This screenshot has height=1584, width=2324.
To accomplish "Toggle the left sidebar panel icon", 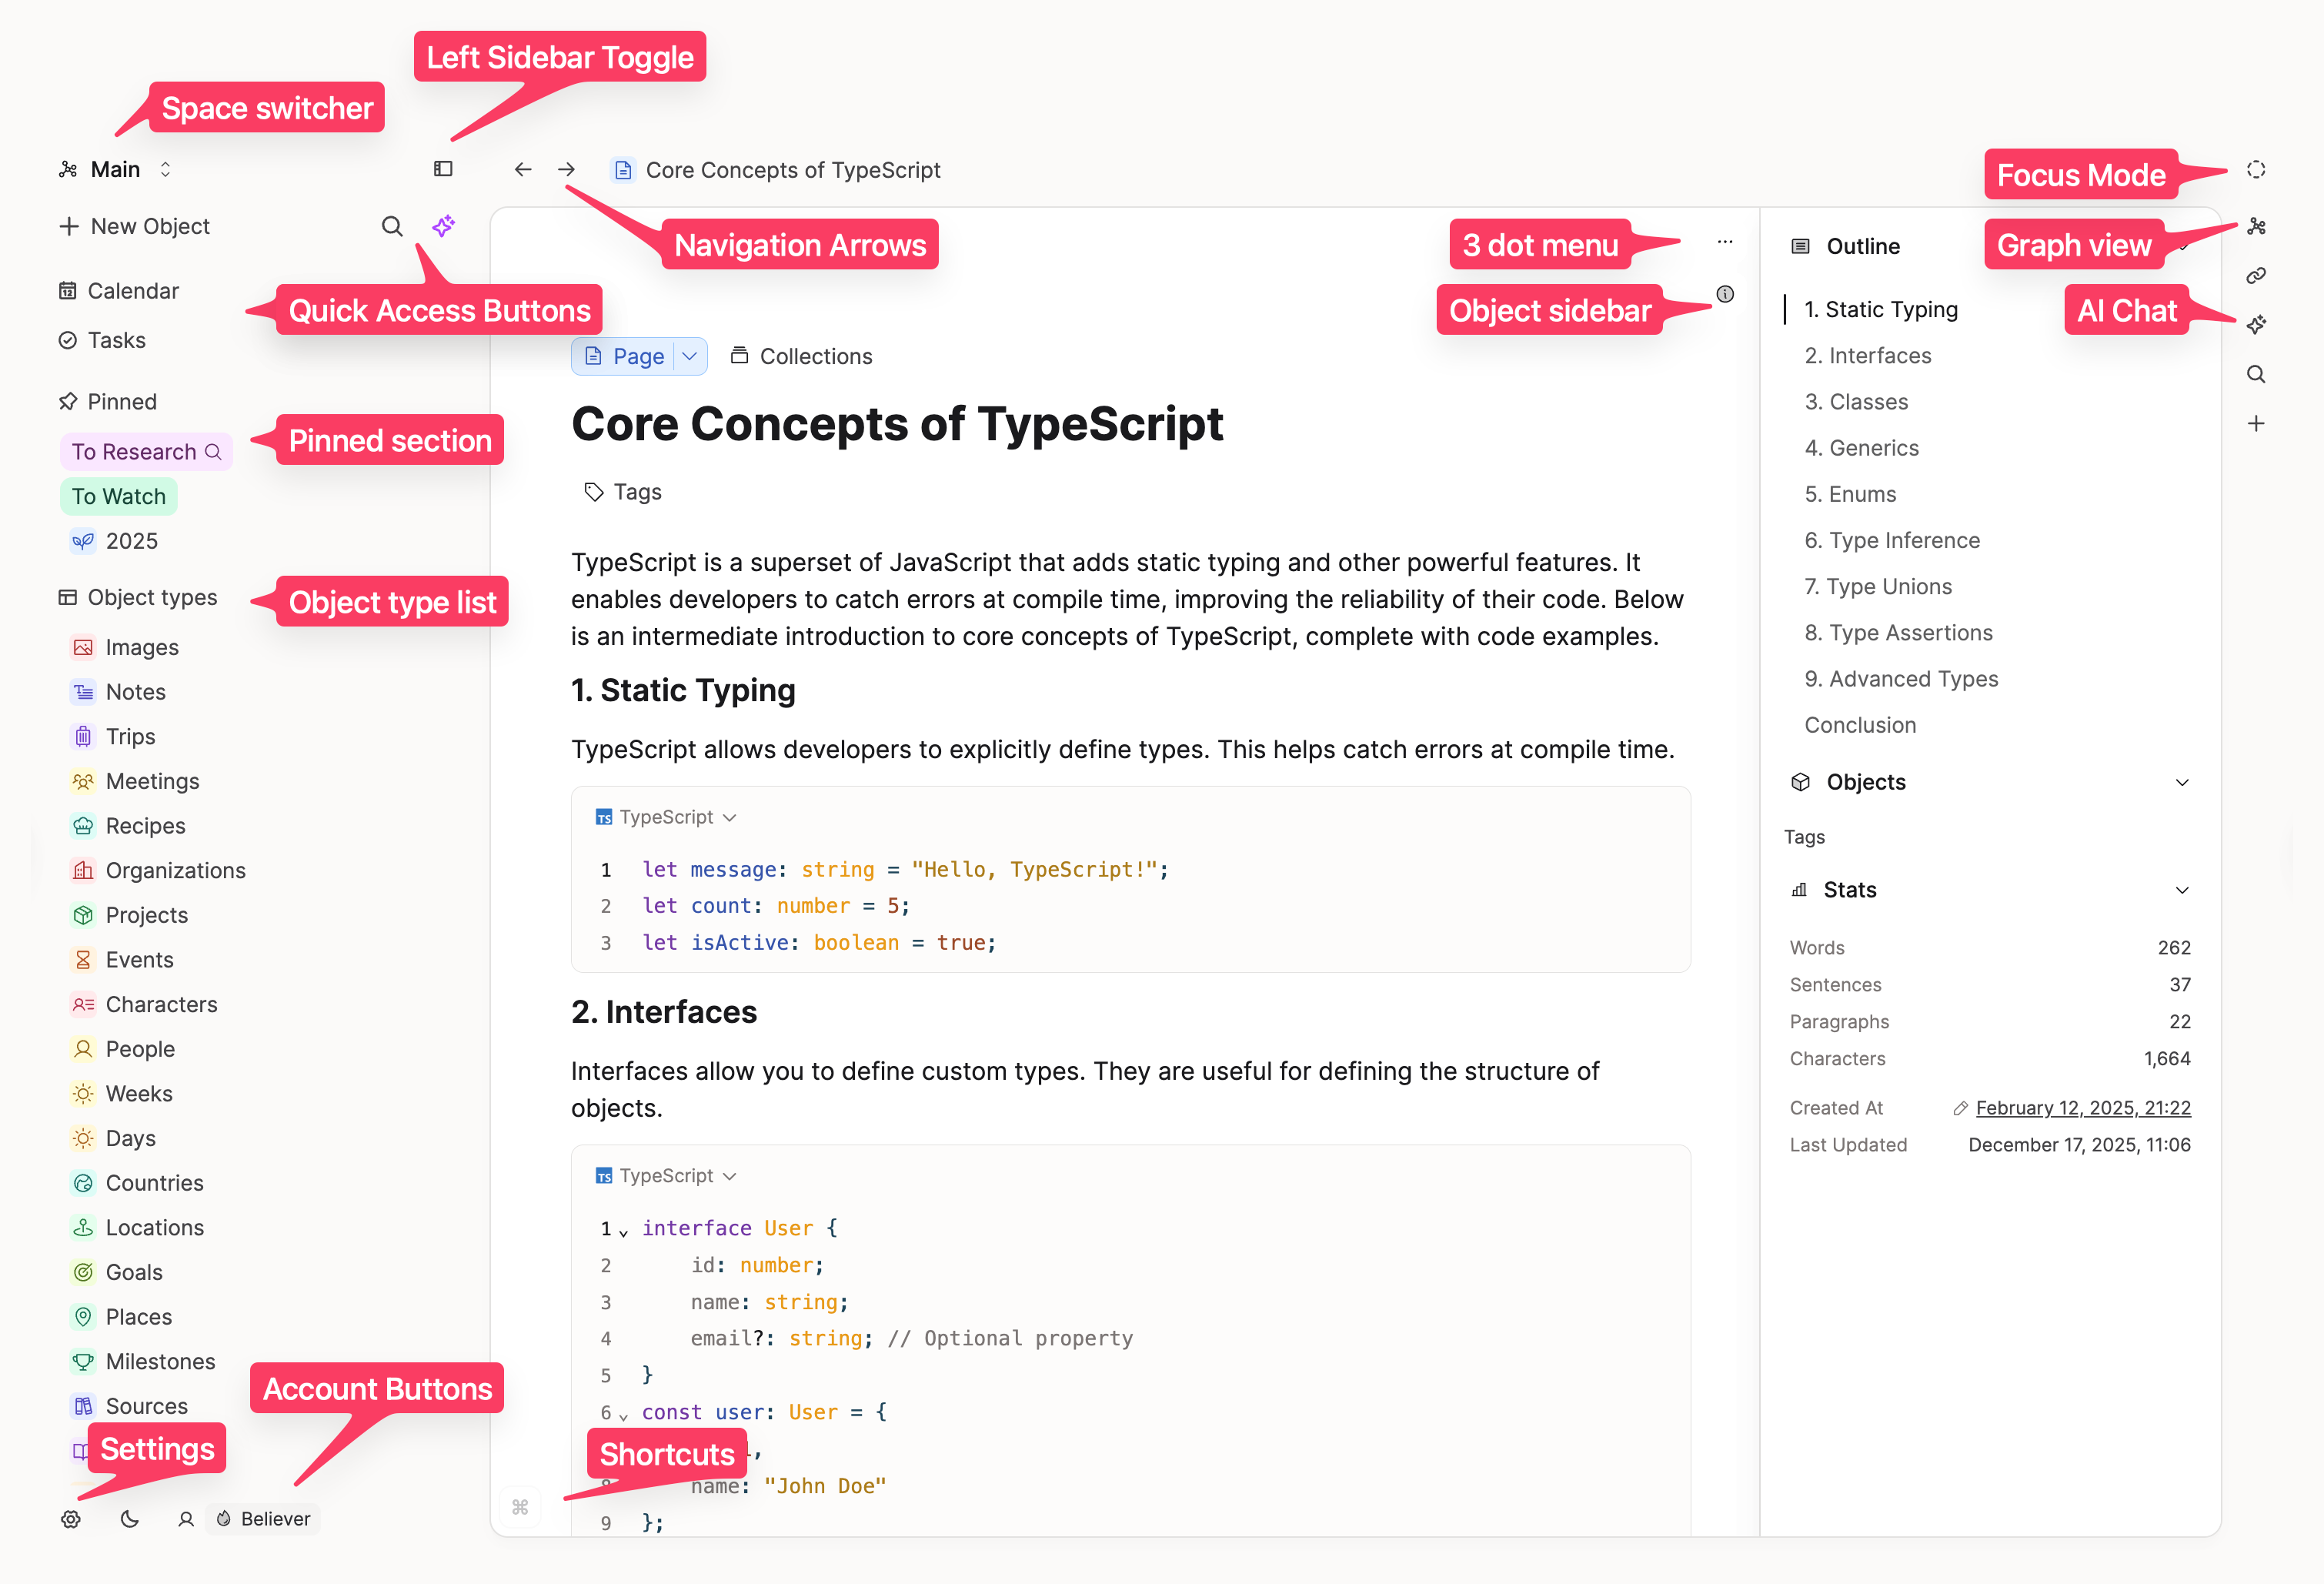I will [443, 169].
